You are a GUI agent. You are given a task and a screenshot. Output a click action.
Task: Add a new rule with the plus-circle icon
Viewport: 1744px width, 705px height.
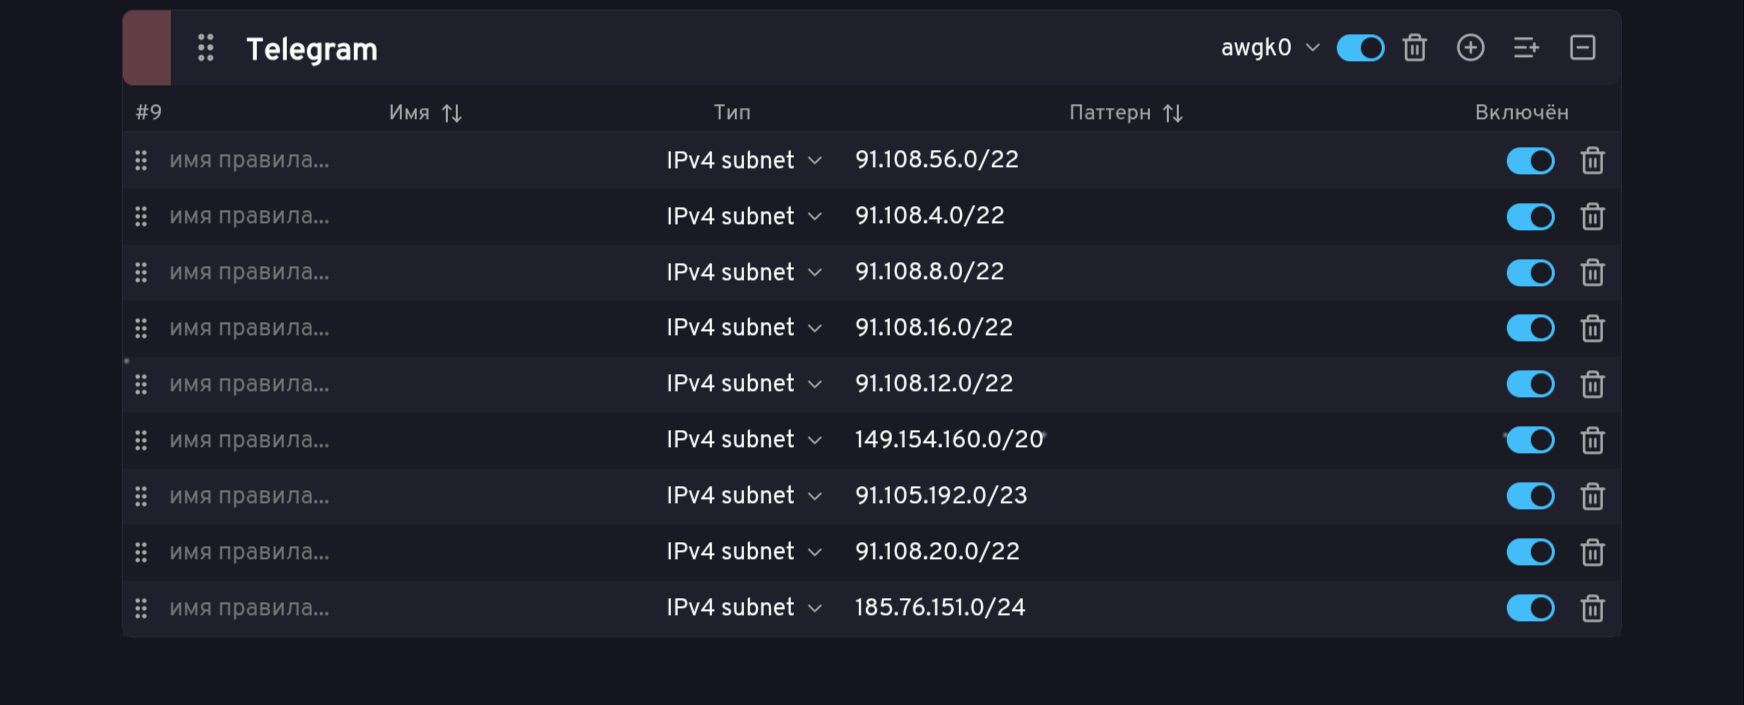(1470, 48)
